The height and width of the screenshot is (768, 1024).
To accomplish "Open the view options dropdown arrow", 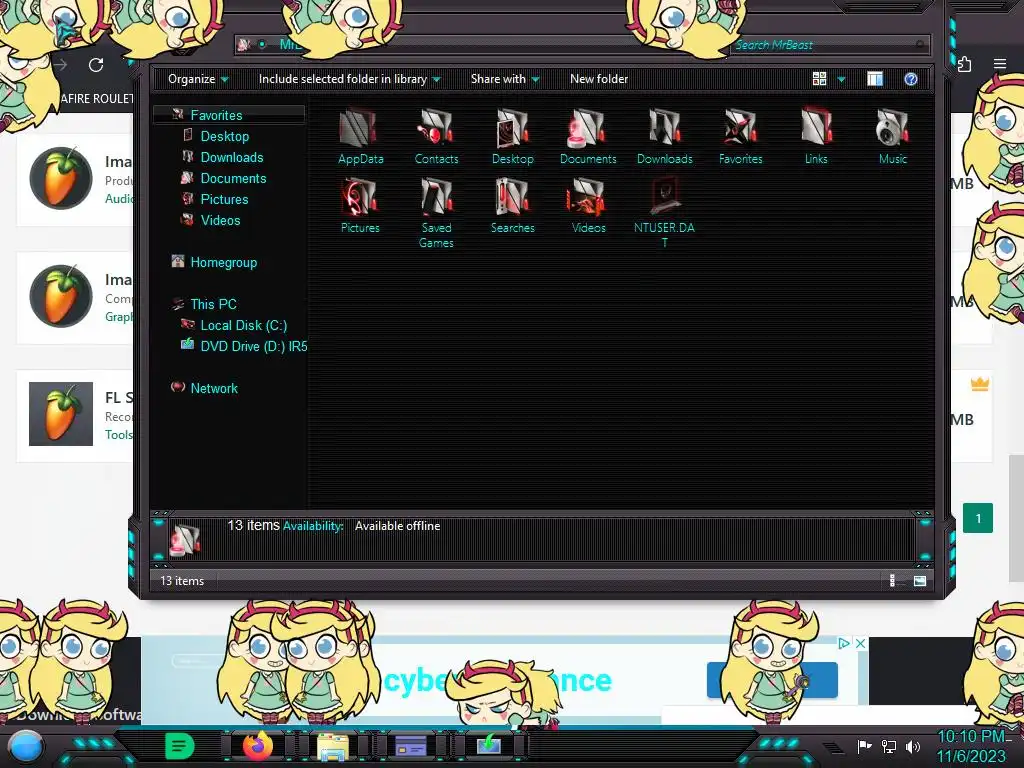I will 841,80.
